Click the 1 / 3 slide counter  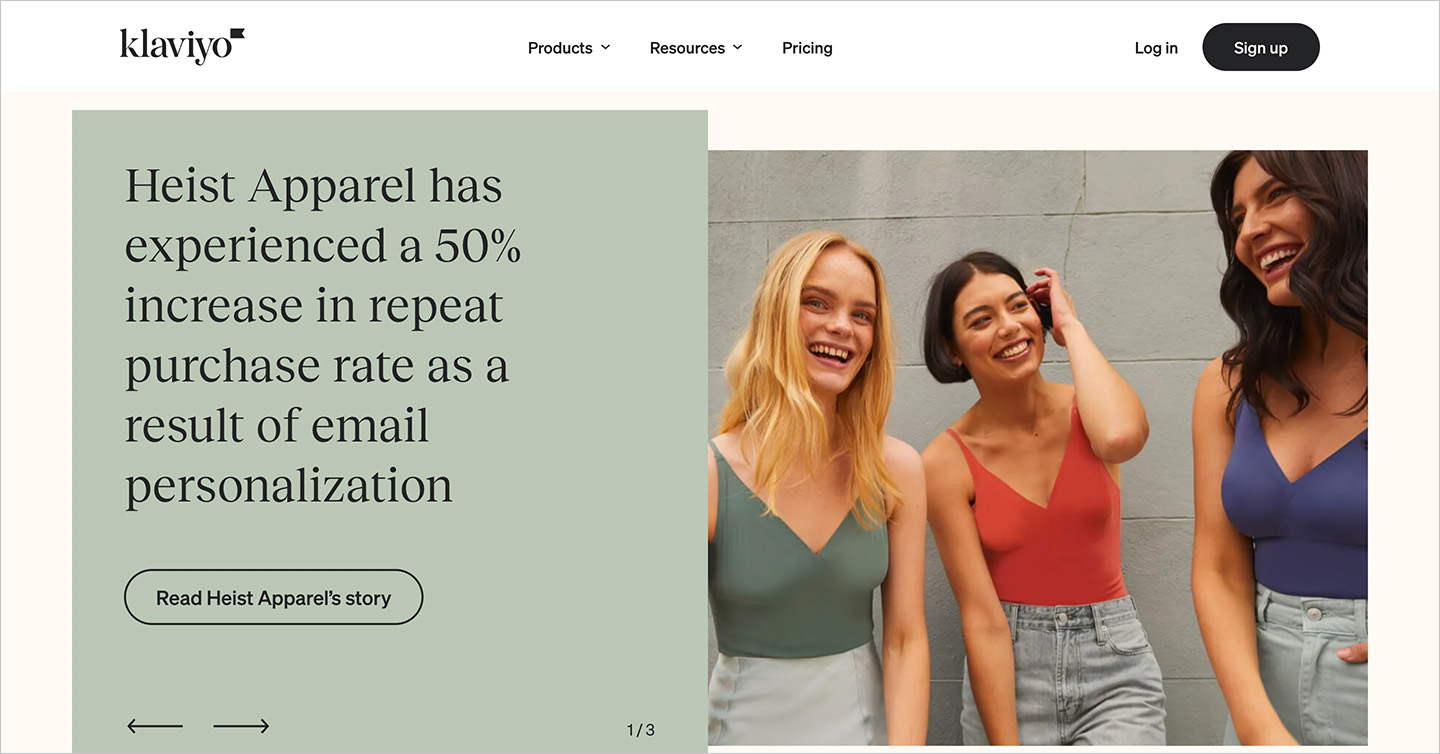point(641,730)
